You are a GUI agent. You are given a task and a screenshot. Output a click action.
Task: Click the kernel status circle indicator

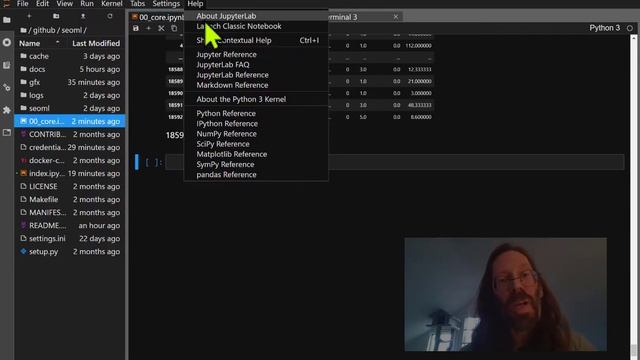pyautogui.click(x=630, y=28)
